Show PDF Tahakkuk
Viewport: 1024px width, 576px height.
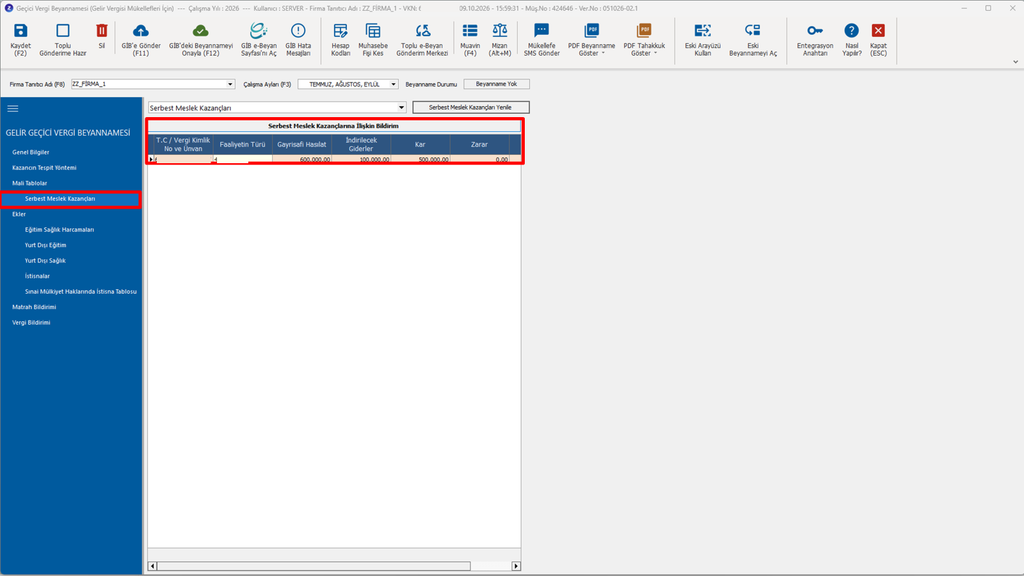pos(644,39)
